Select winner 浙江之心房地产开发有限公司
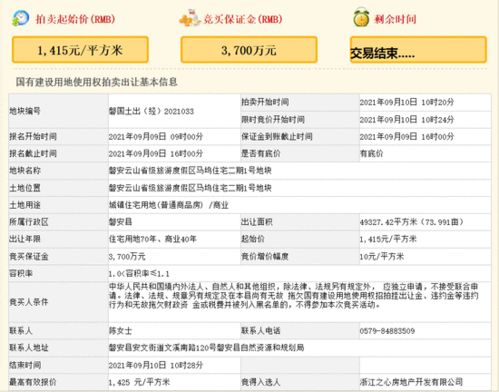The width and height of the screenshot is (499, 392). coord(411,382)
